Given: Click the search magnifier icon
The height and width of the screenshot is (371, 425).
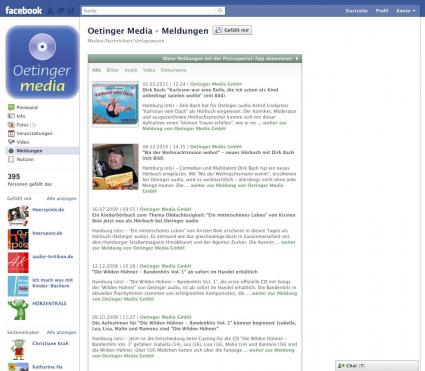Looking at the screenshot, I should 220,11.
